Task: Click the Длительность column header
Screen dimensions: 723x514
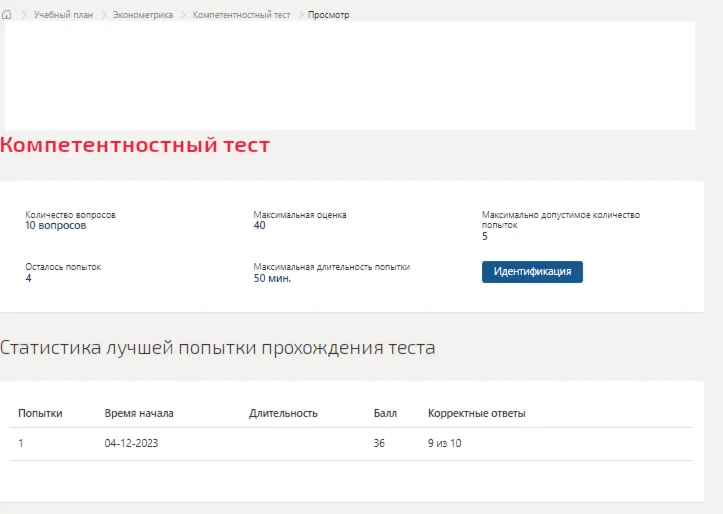Action: coord(283,413)
